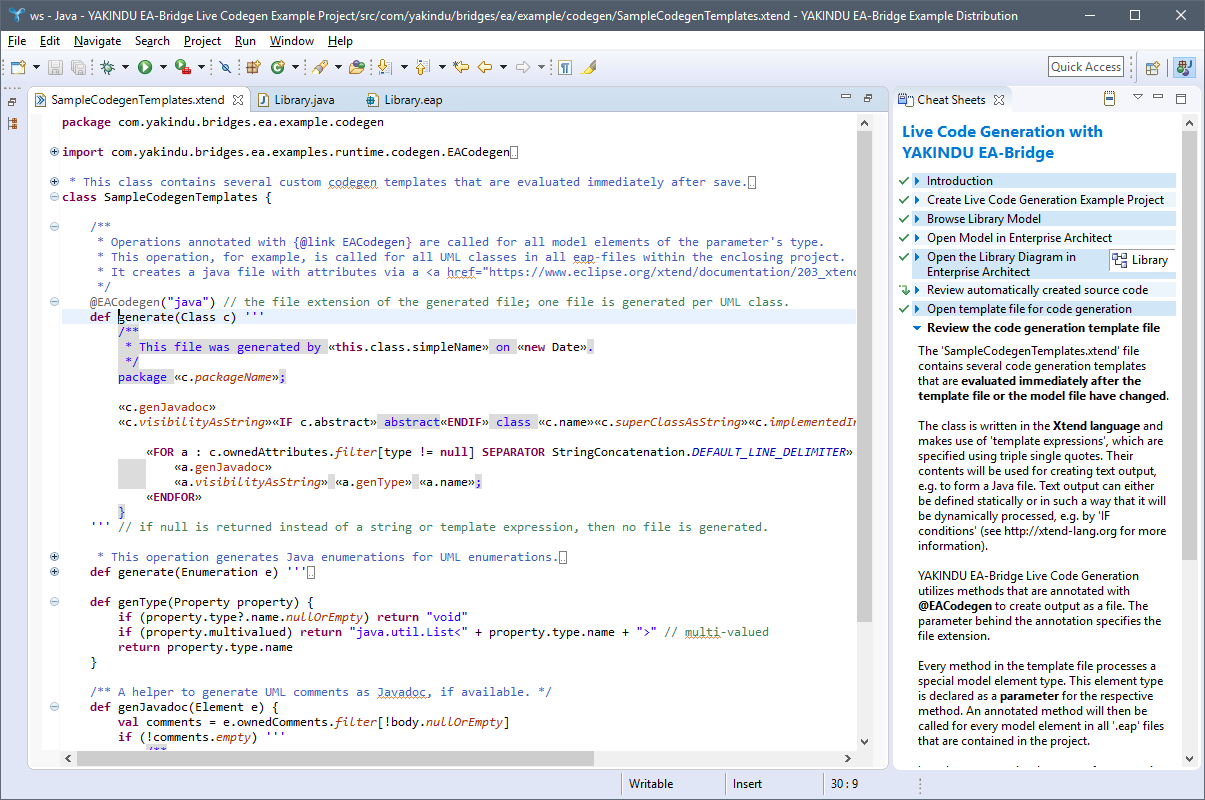Click the Open Task folder icon
Image resolution: width=1205 pixels, height=800 pixels.
click(357, 67)
